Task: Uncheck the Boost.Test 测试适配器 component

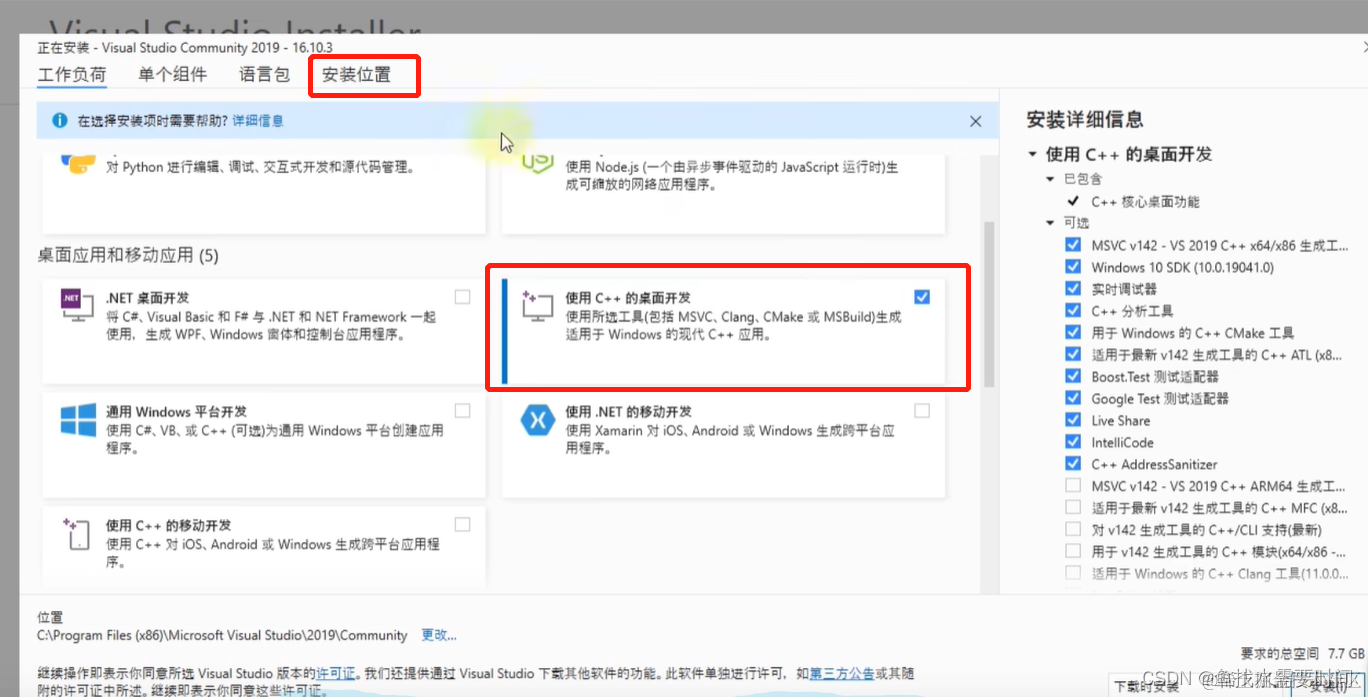Action: [1072, 376]
